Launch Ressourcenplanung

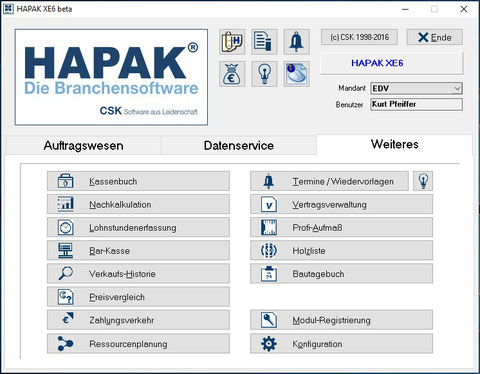click(x=138, y=344)
